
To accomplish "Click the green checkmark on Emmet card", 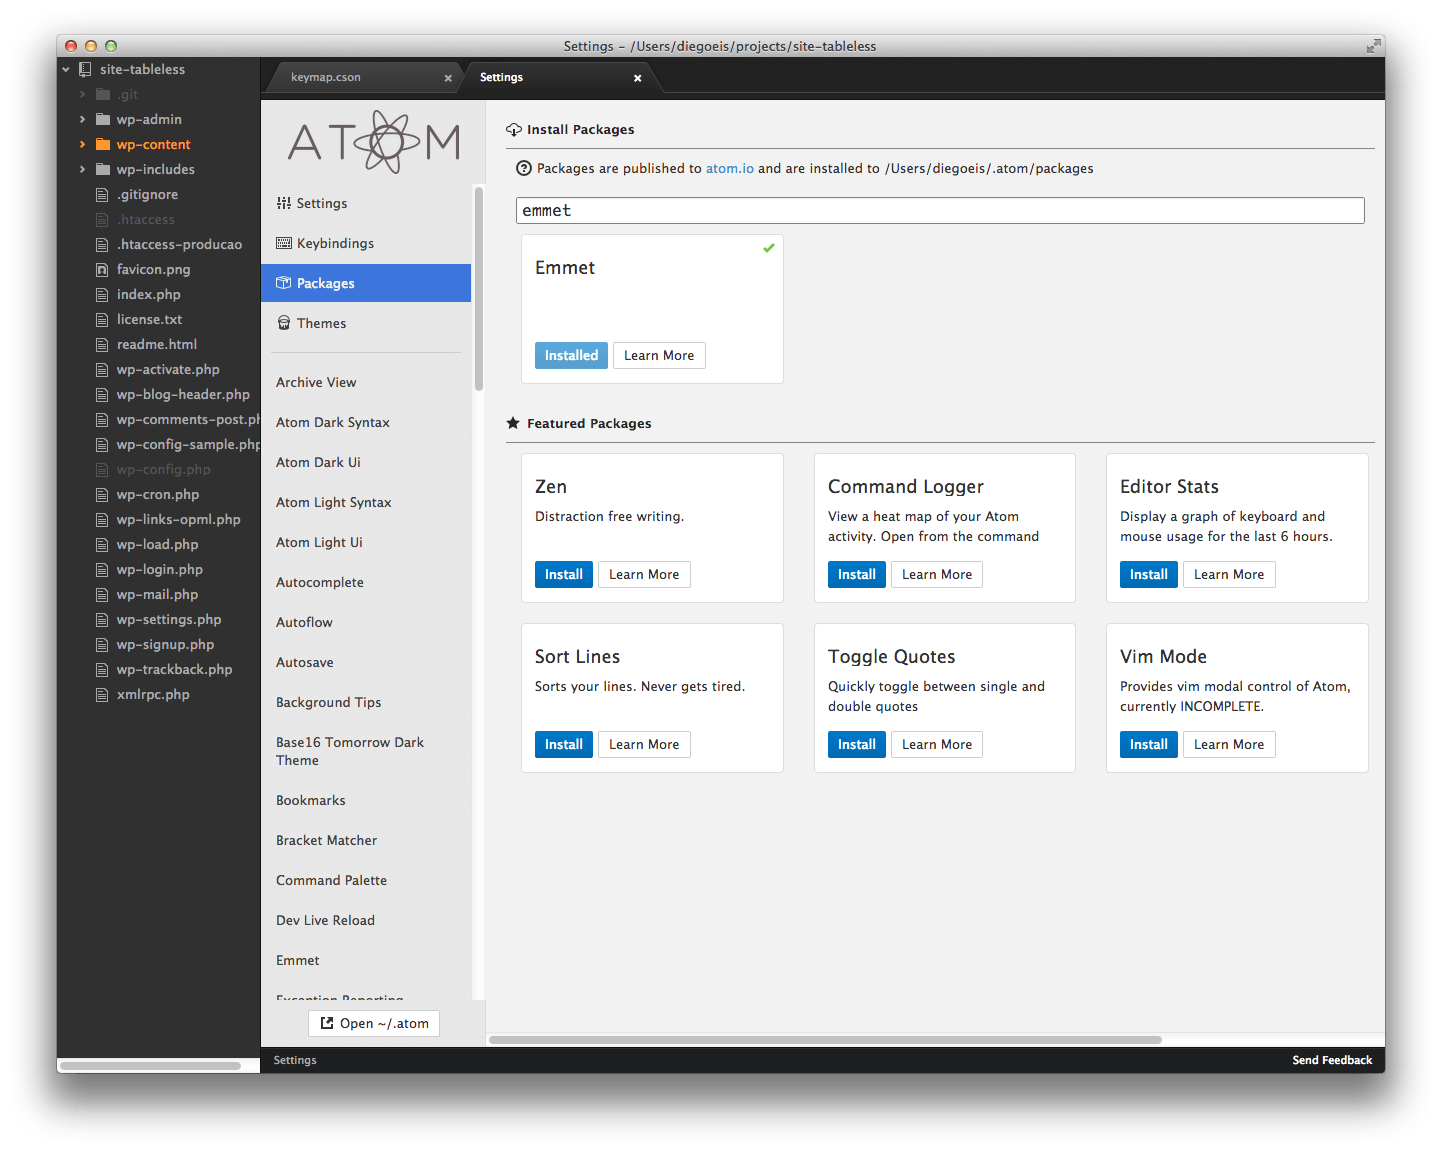I will (769, 248).
